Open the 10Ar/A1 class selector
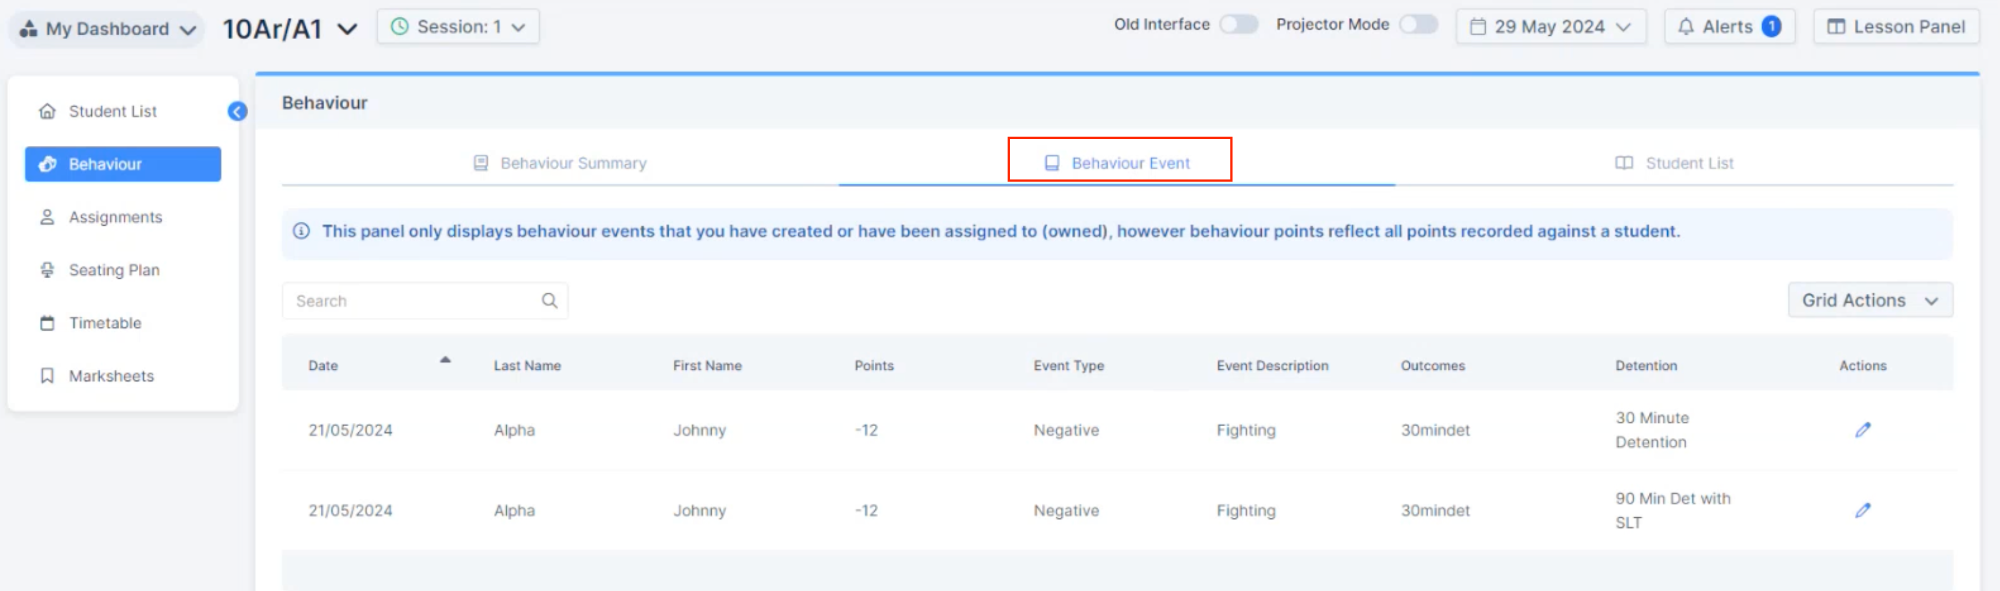The height and width of the screenshot is (591, 2000). (290, 29)
